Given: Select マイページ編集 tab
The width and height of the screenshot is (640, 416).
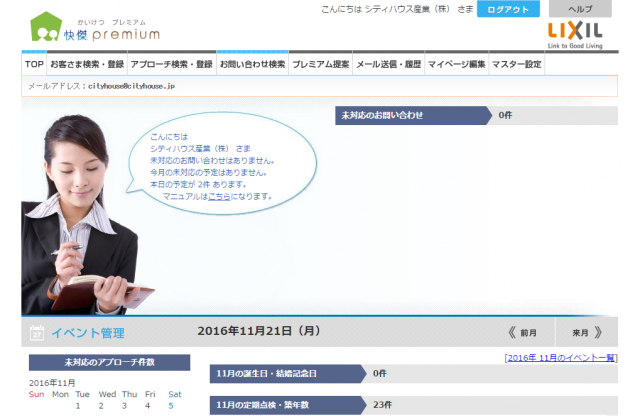Looking at the screenshot, I should pyautogui.click(x=456, y=64).
